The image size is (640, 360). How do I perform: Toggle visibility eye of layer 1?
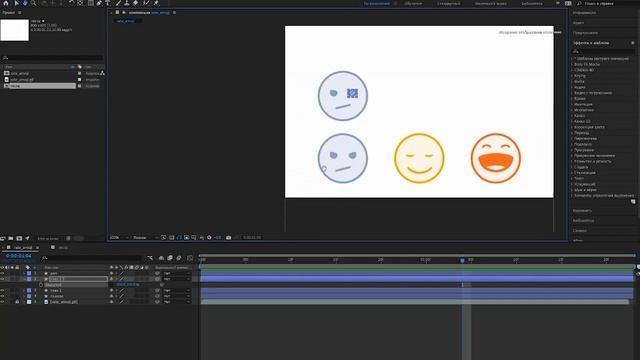pyautogui.click(x=2, y=273)
